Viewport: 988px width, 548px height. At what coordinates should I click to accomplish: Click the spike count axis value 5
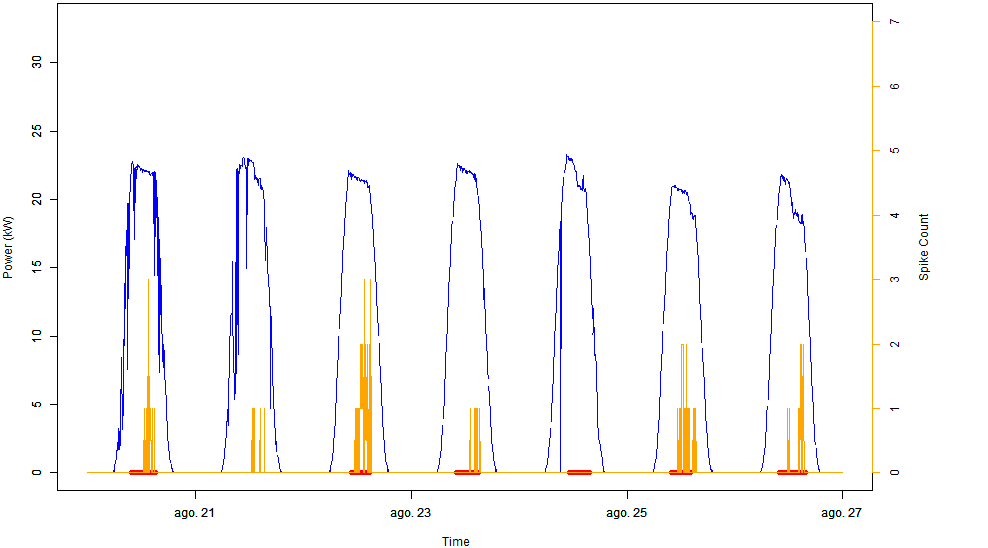click(894, 151)
